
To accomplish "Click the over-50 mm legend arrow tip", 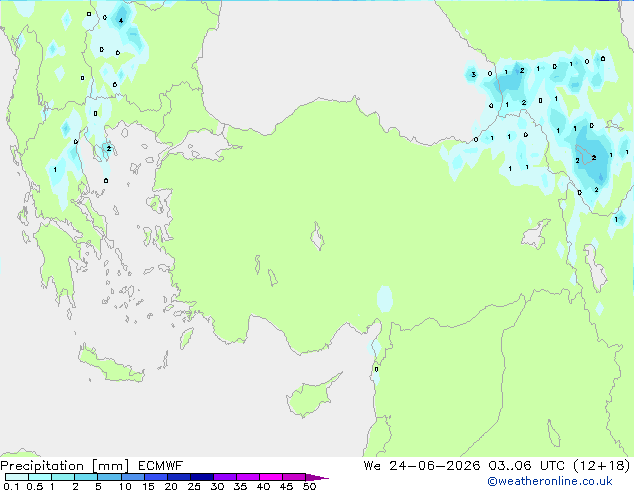I will (x=317, y=477).
